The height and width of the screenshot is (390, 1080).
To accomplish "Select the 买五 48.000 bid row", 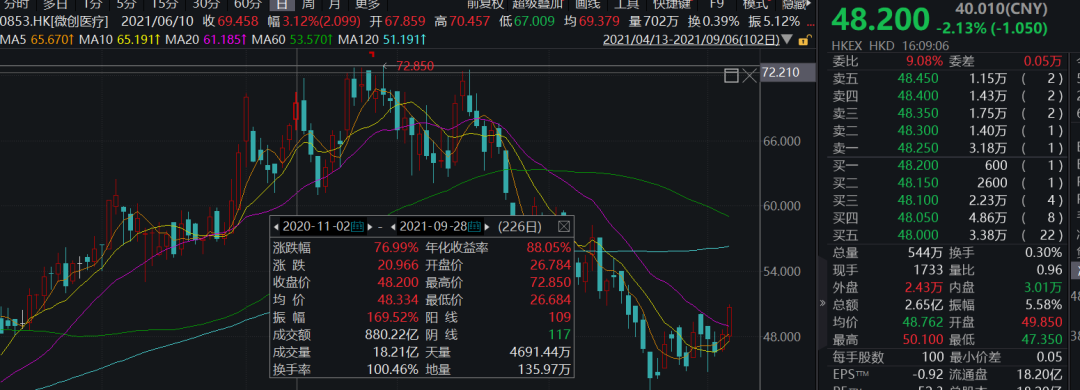I will point(949,235).
